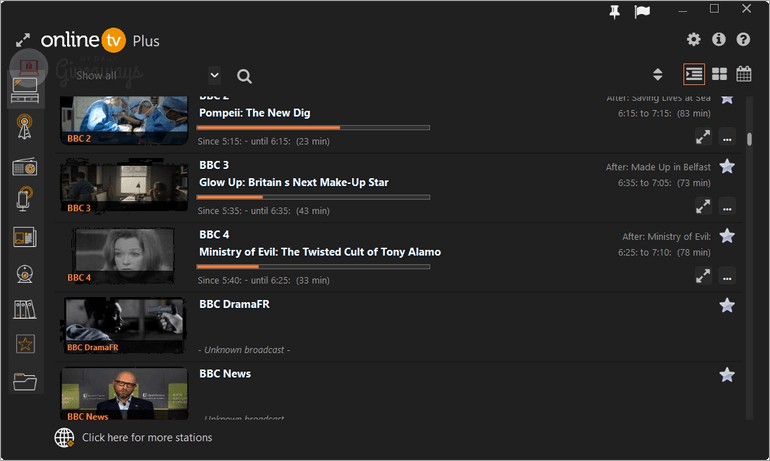Viewport: 770px width, 461px height.
Task: Open the sort order arrows
Action: click(658, 75)
